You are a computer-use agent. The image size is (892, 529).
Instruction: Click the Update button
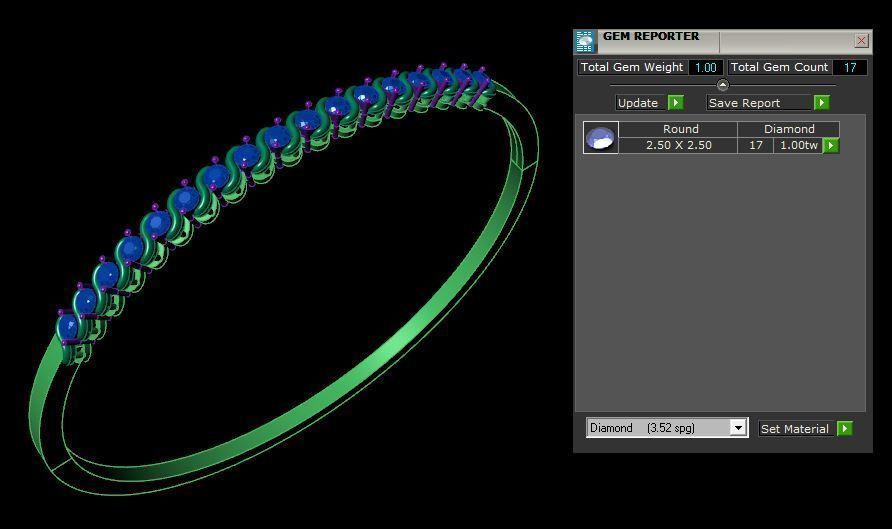click(642, 103)
